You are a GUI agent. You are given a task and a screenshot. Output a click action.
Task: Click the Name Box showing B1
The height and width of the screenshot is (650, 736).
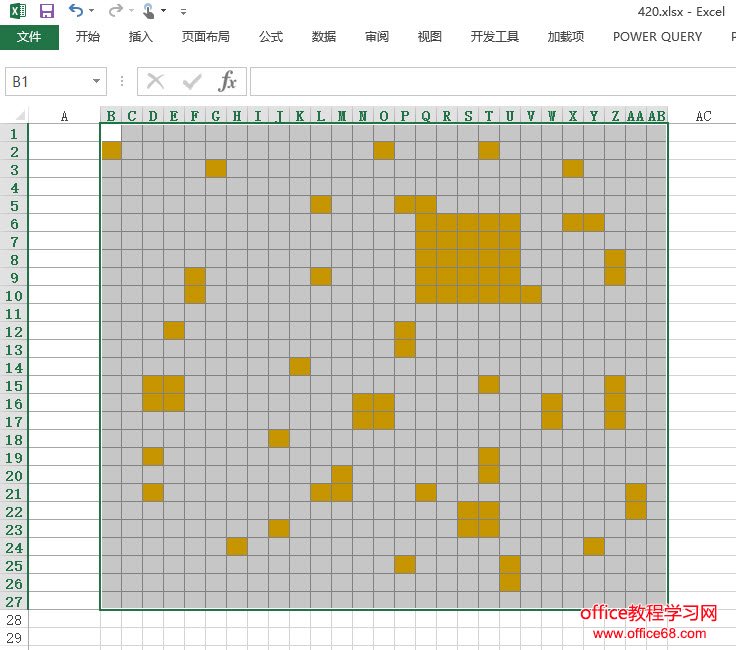coord(47,82)
